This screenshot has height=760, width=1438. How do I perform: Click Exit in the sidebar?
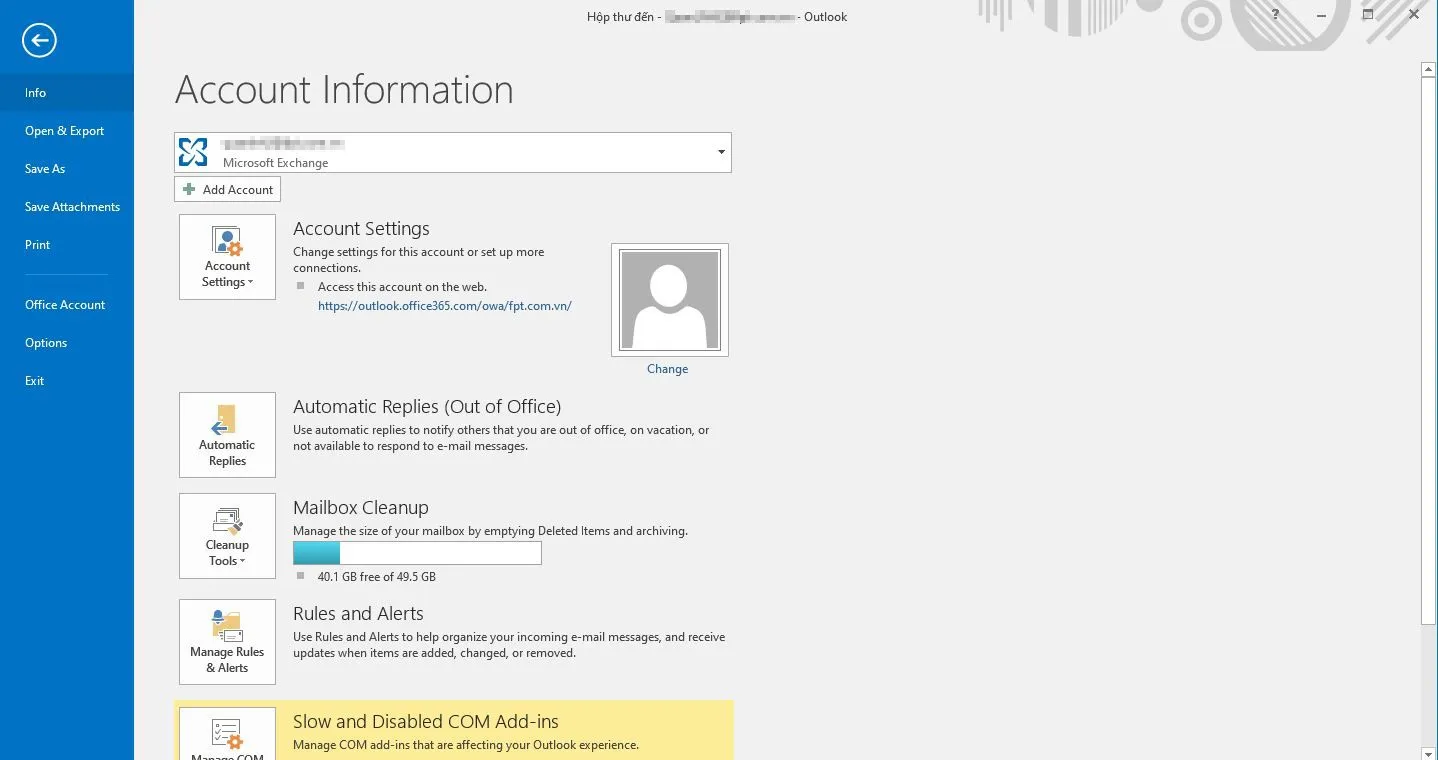coord(67,380)
